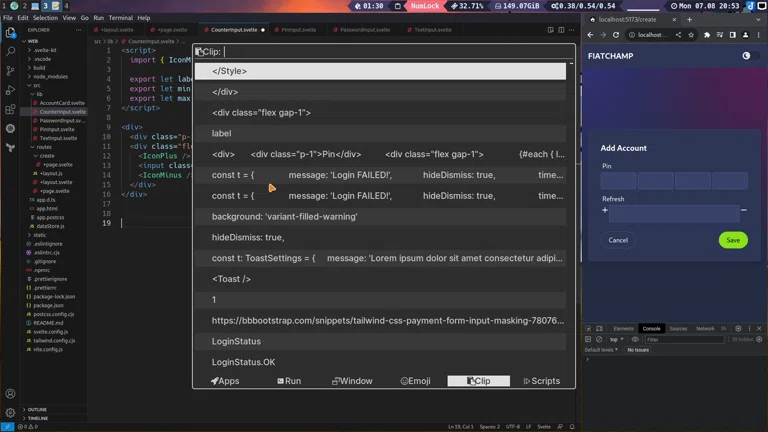This screenshot has width=768, height=432.
Task: Toggle device toolbar in DevTools
Action: click(599, 328)
